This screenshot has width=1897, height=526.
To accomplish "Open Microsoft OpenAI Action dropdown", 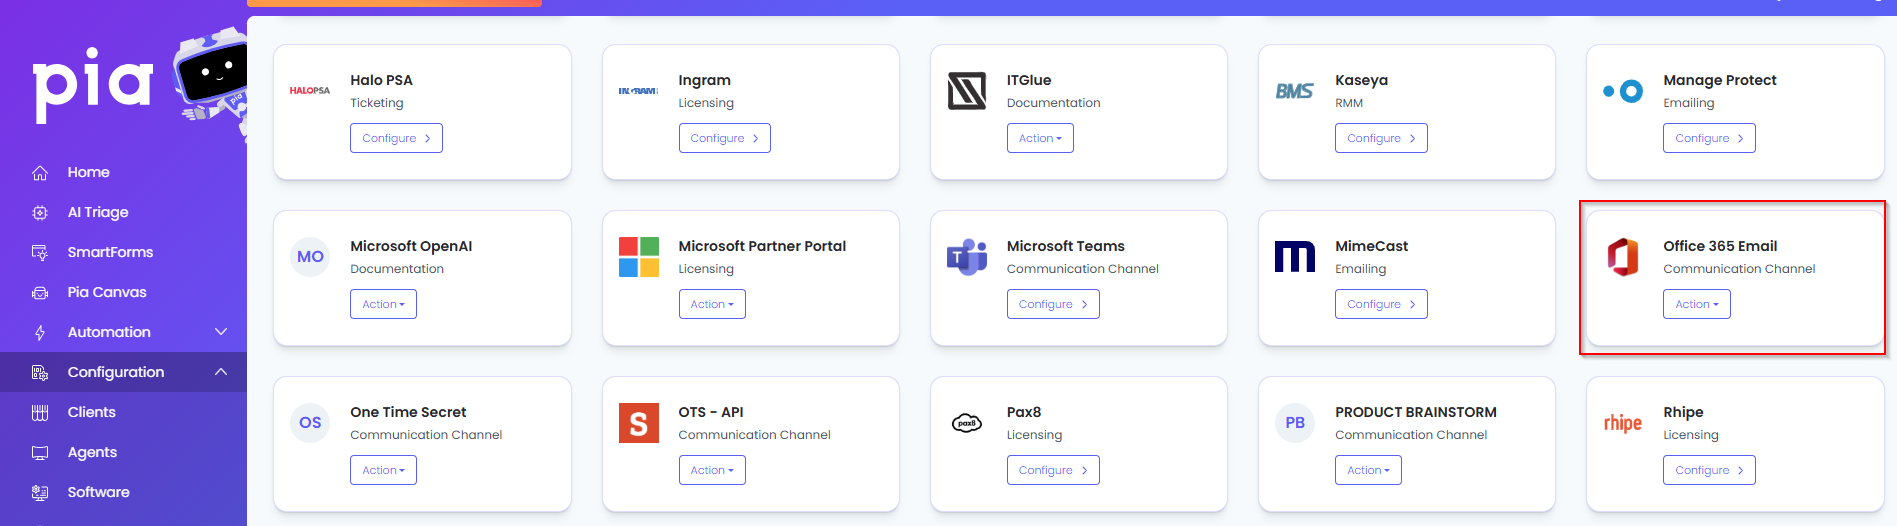I will pos(383,304).
